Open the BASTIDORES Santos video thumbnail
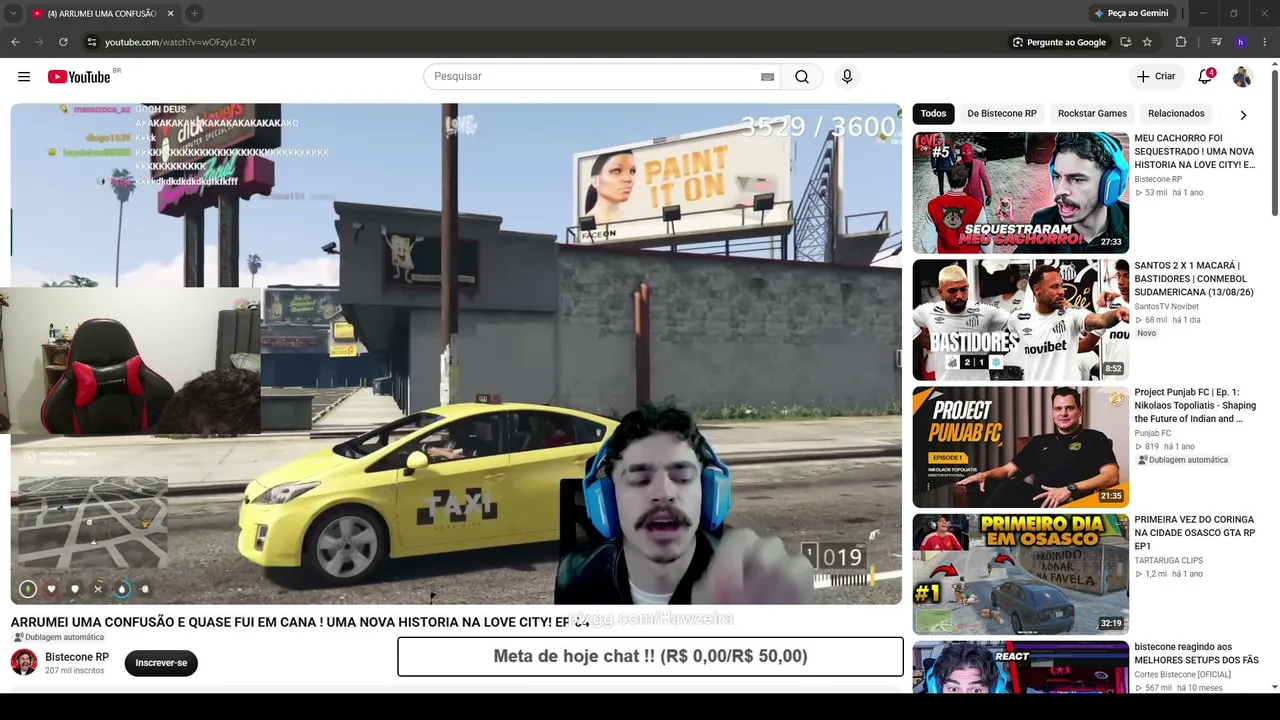Image resolution: width=1280 pixels, height=720 pixels. point(1020,320)
